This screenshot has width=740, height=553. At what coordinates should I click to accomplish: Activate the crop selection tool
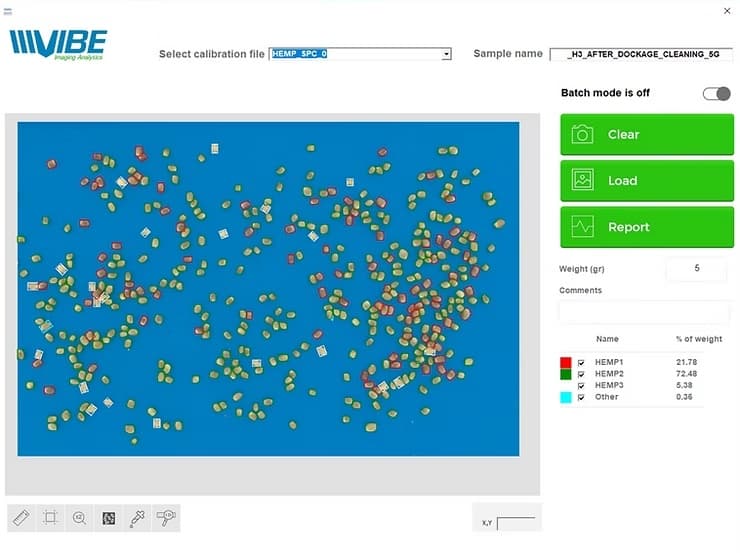pyautogui.click(x=51, y=517)
